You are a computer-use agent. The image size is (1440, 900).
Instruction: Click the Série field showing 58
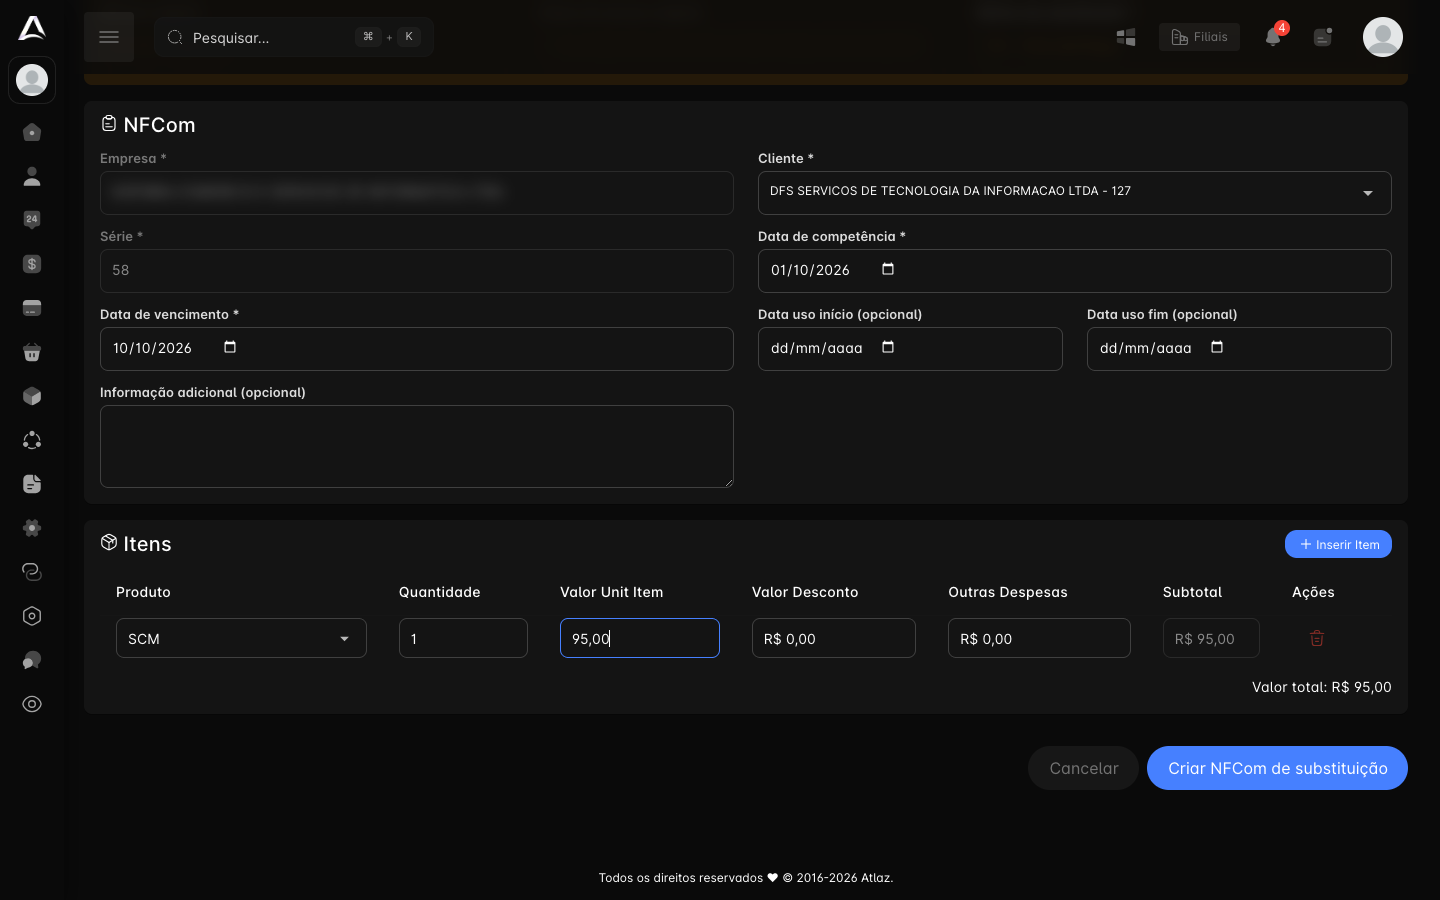[417, 271]
